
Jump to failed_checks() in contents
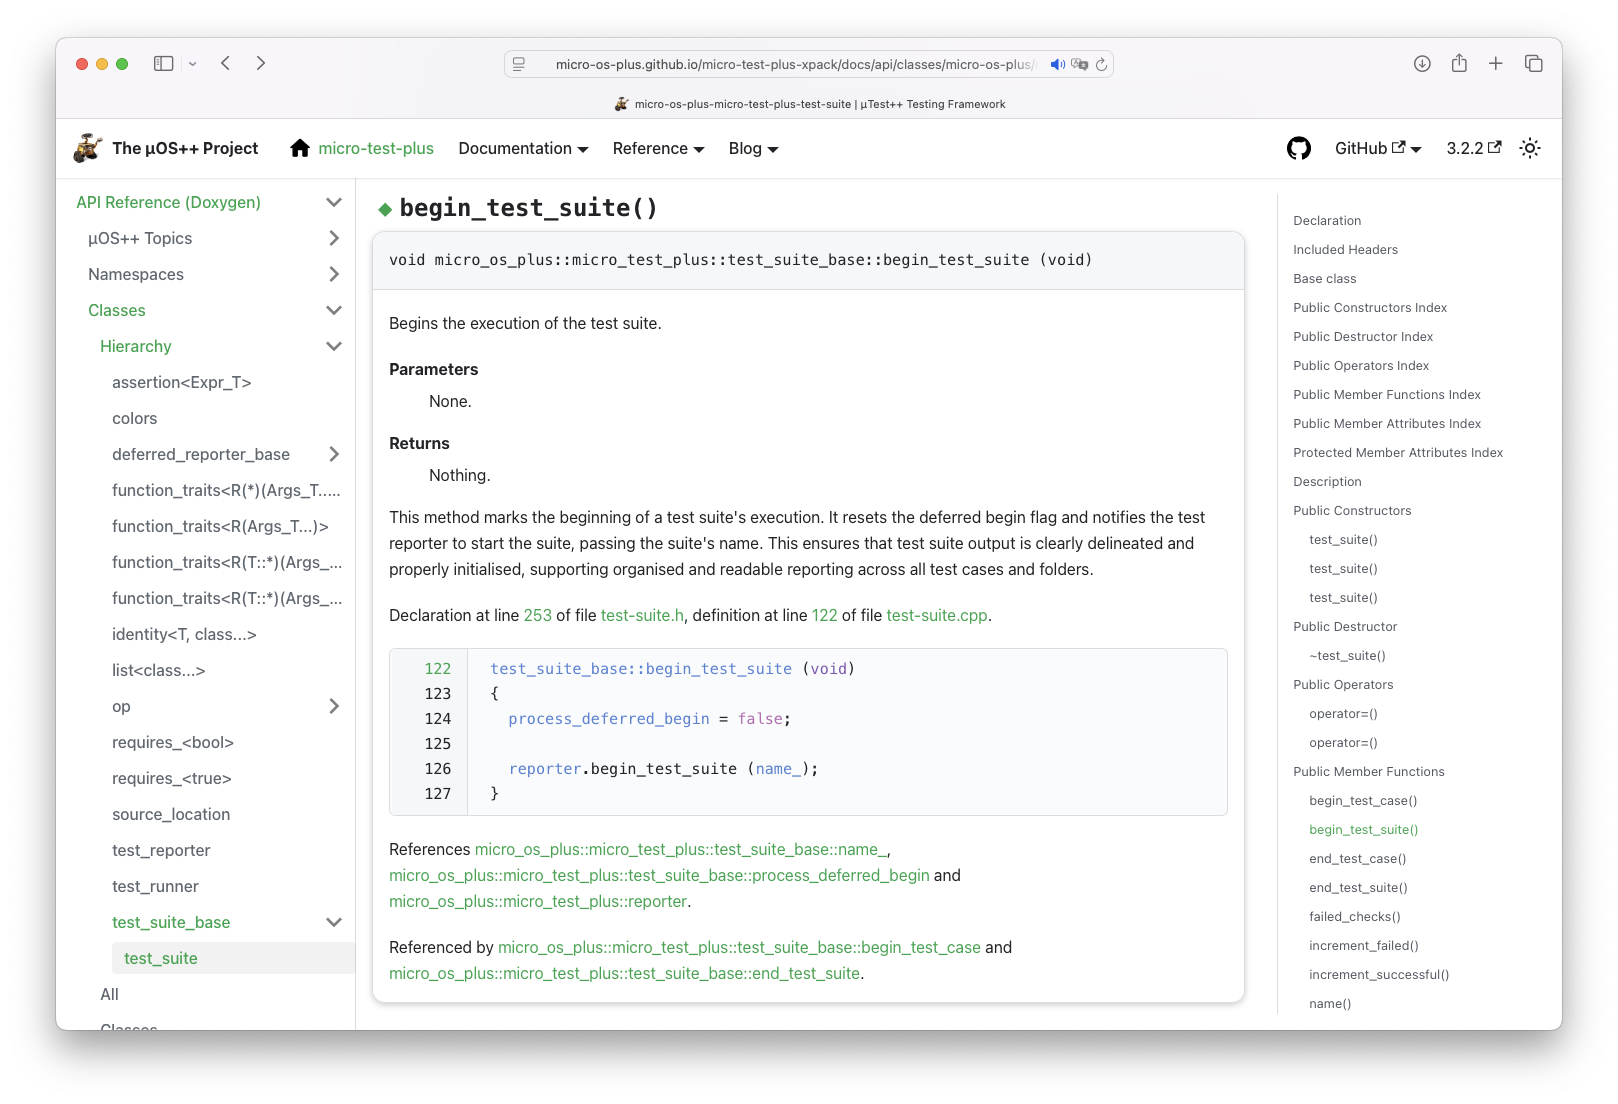point(1355,917)
